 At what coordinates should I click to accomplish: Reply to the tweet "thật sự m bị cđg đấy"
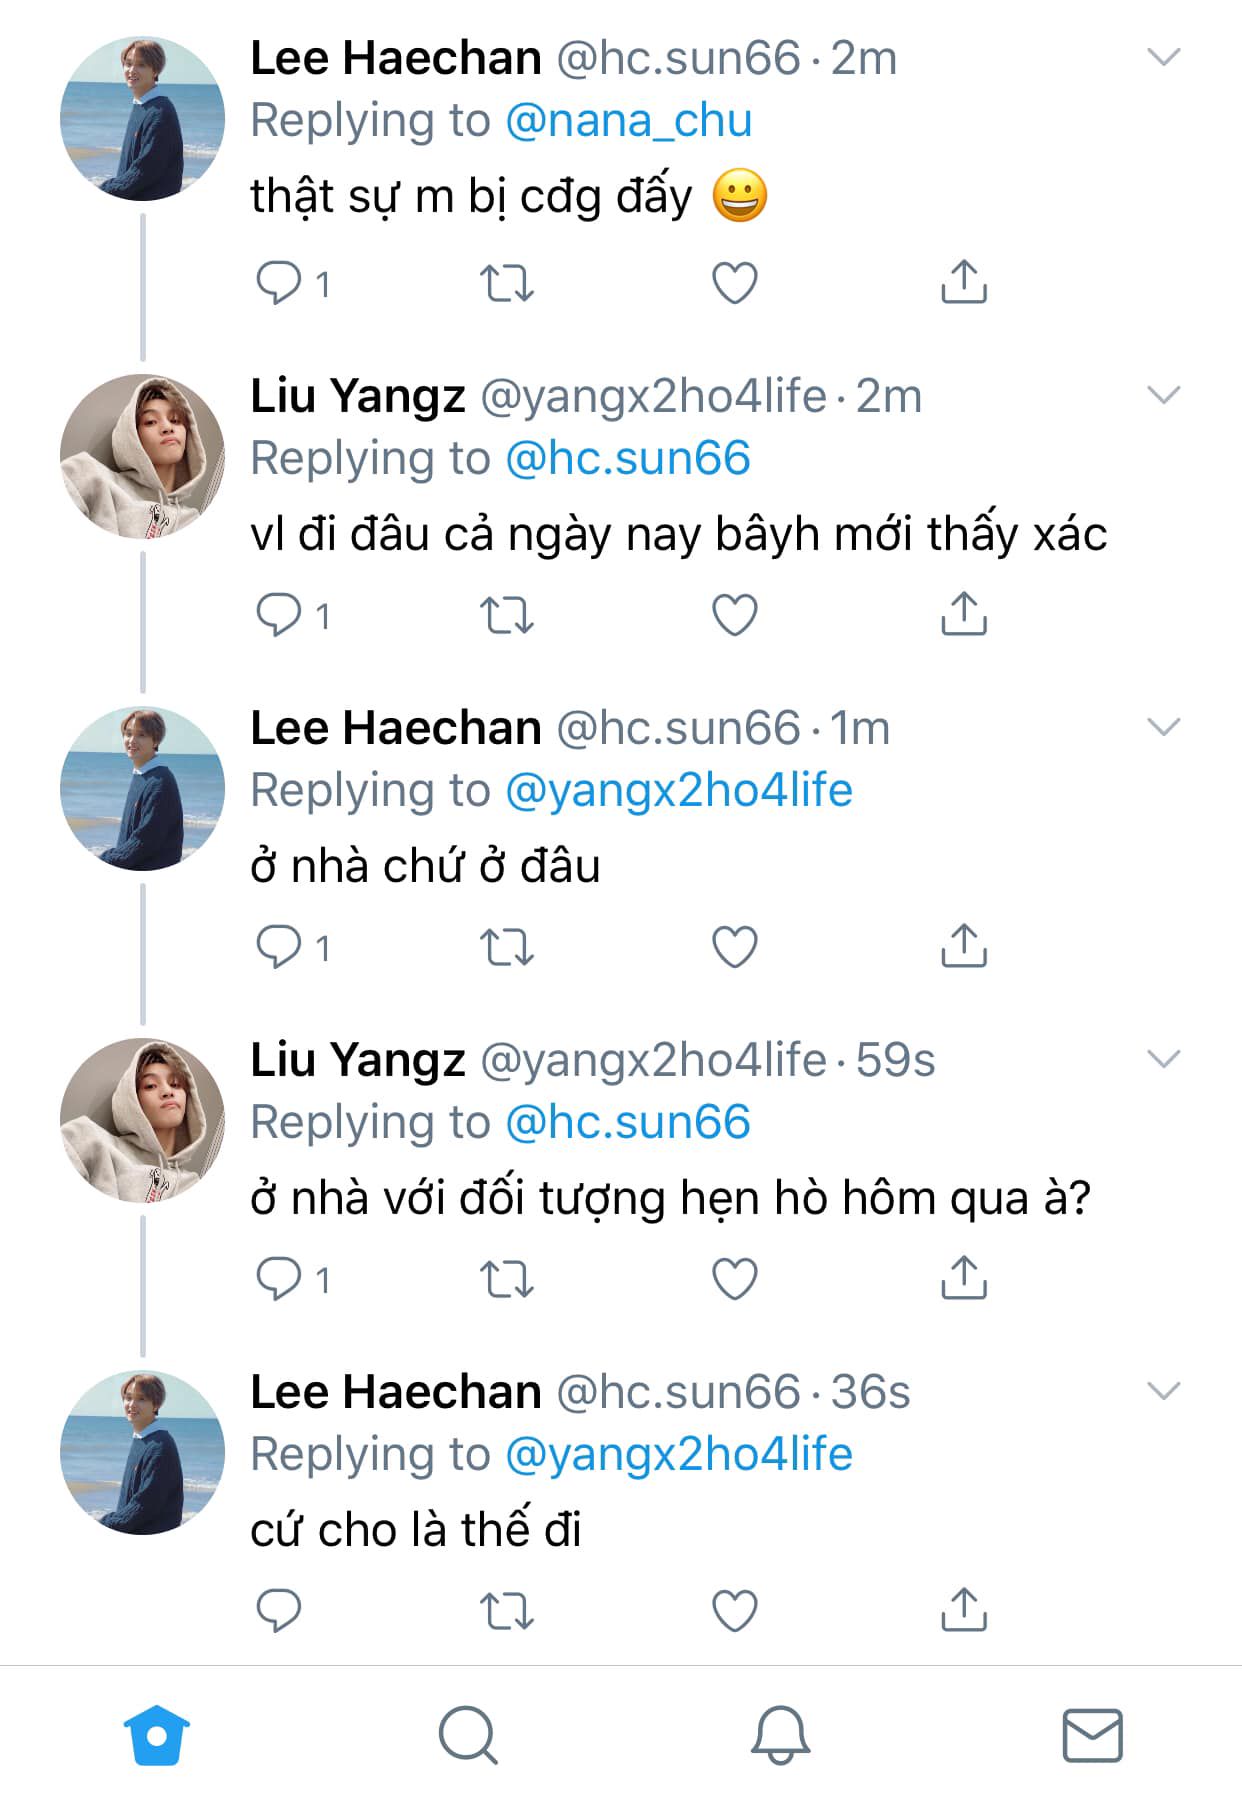tap(279, 283)
